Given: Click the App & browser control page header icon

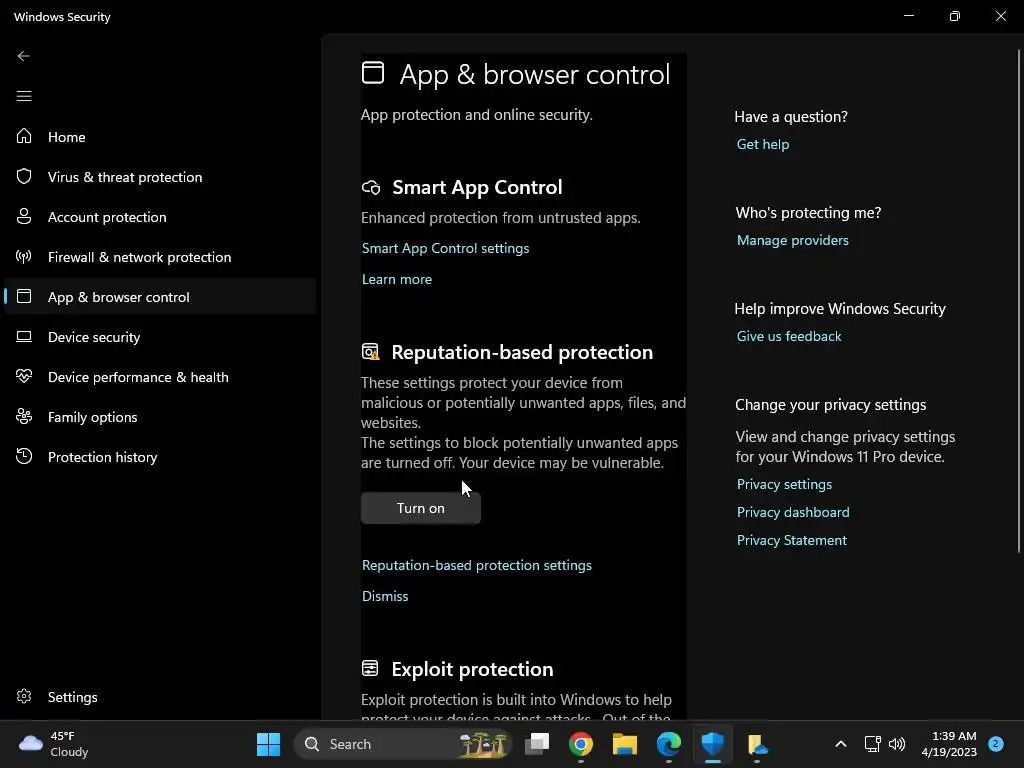Looking at the screenshot, I should click(x=373, y=72).
